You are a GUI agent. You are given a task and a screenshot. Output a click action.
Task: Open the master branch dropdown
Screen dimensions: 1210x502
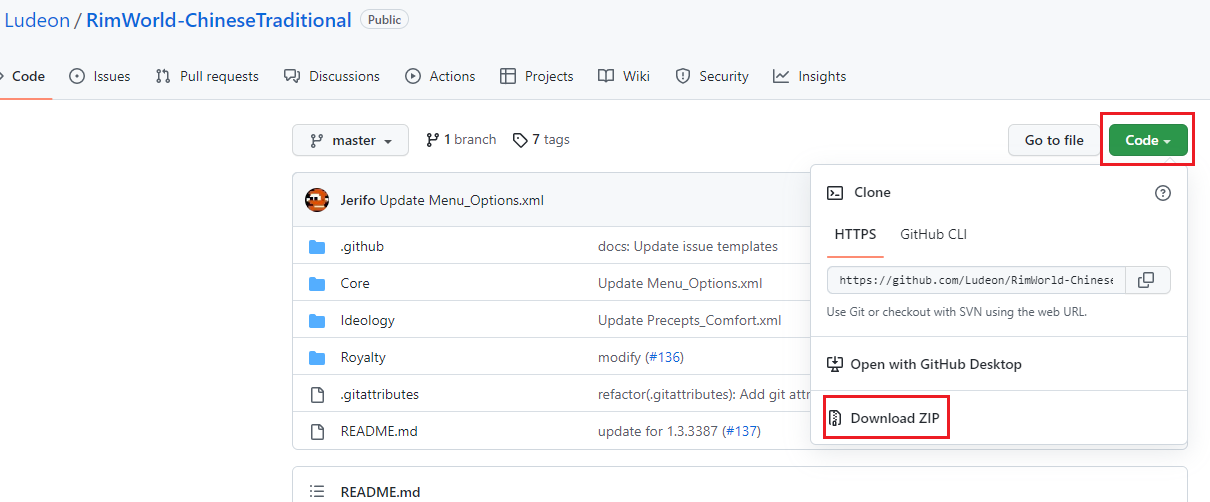coord(350,140)
